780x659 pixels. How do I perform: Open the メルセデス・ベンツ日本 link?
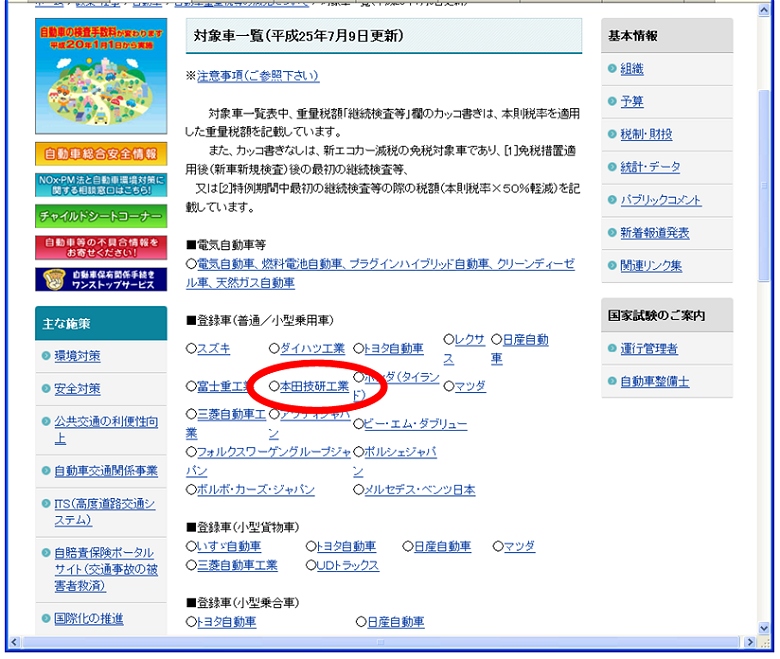[x=419, y=490]
